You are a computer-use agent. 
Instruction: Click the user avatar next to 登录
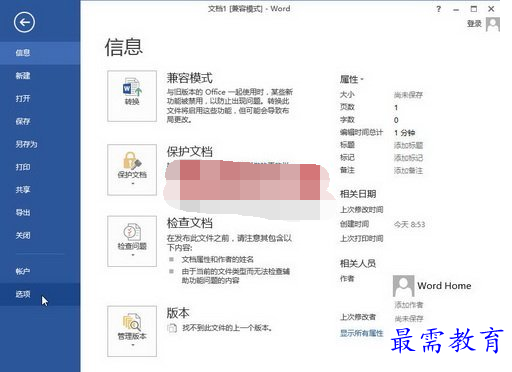493,24
